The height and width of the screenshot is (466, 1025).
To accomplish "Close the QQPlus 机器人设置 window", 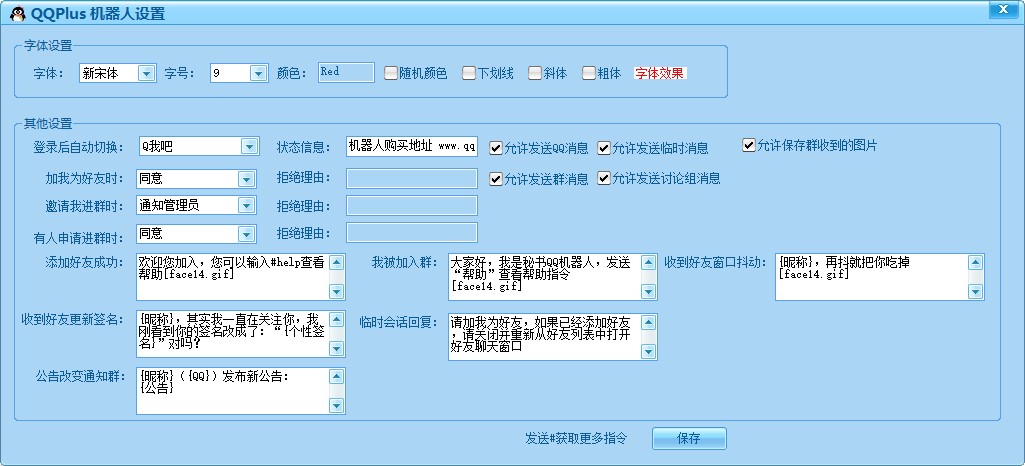I will 1001,9.
